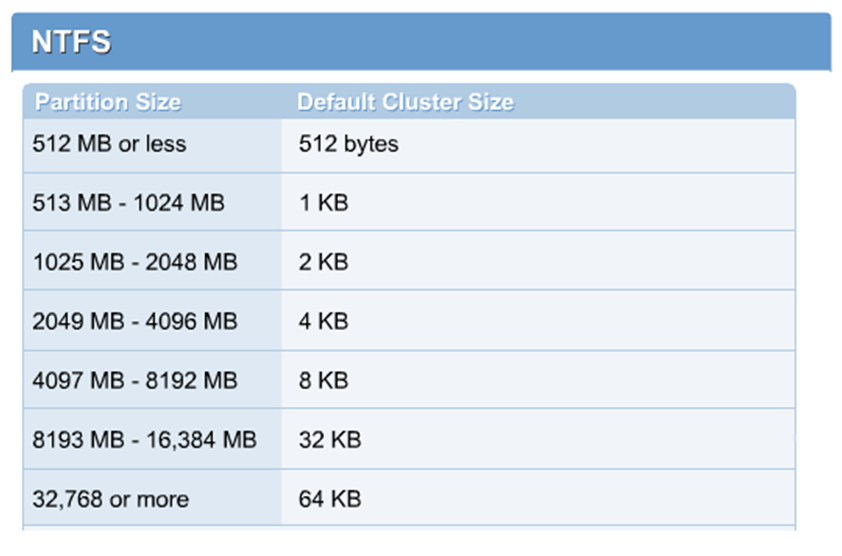The width and height of the screenshot is (842, 556).
Task: Click the blank header area right of Default Cluster Size
Action: click(x=660, y=102)
